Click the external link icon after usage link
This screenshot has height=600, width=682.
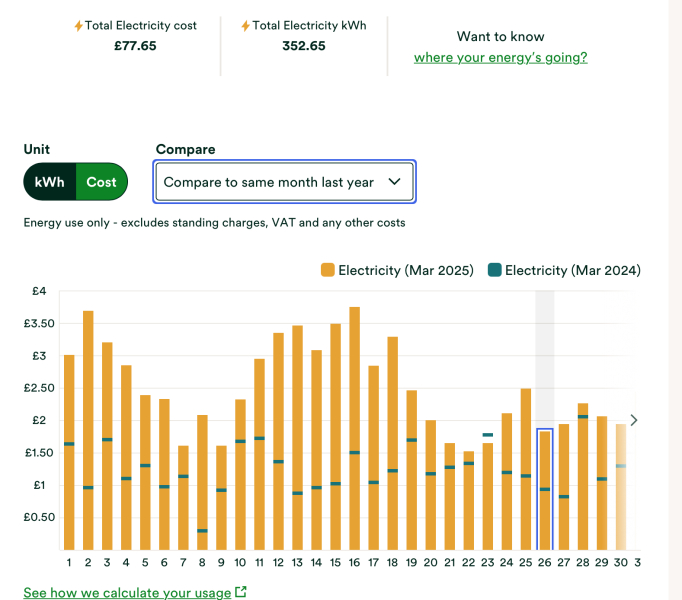(240, 592)
